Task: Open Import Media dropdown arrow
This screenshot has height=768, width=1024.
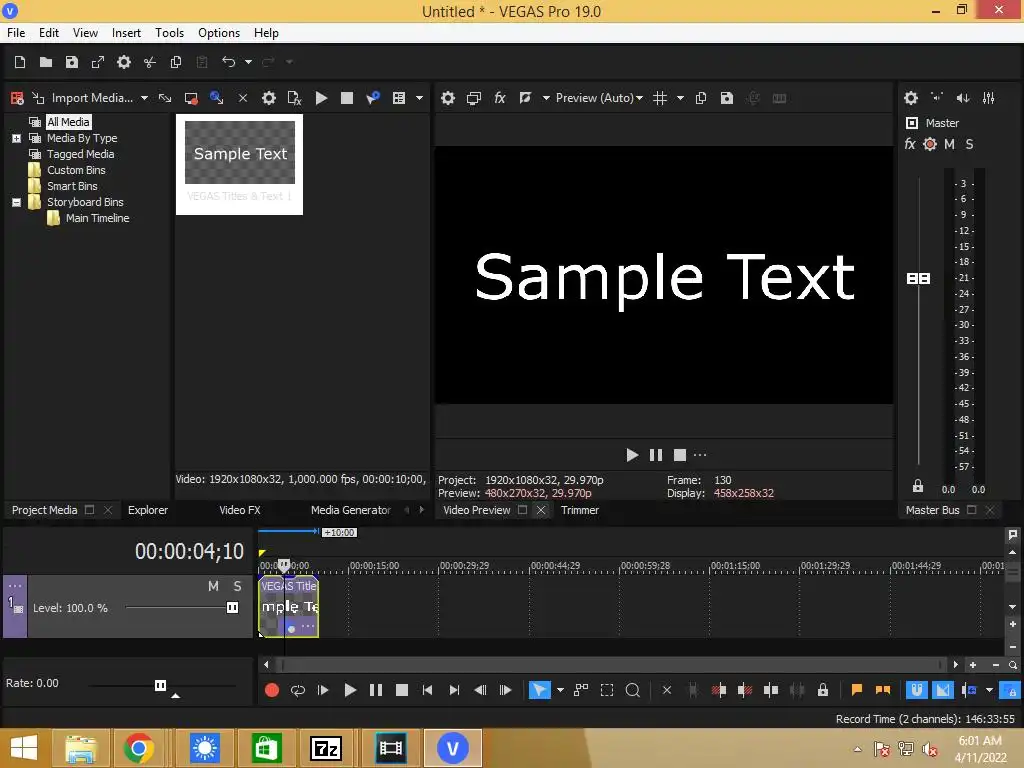Action: click(x=144, y=98)
